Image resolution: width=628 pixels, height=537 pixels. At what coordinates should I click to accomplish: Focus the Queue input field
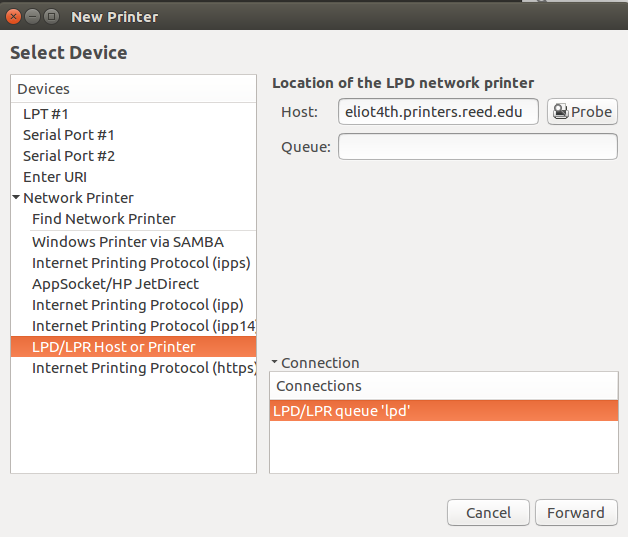coord(477,147)
